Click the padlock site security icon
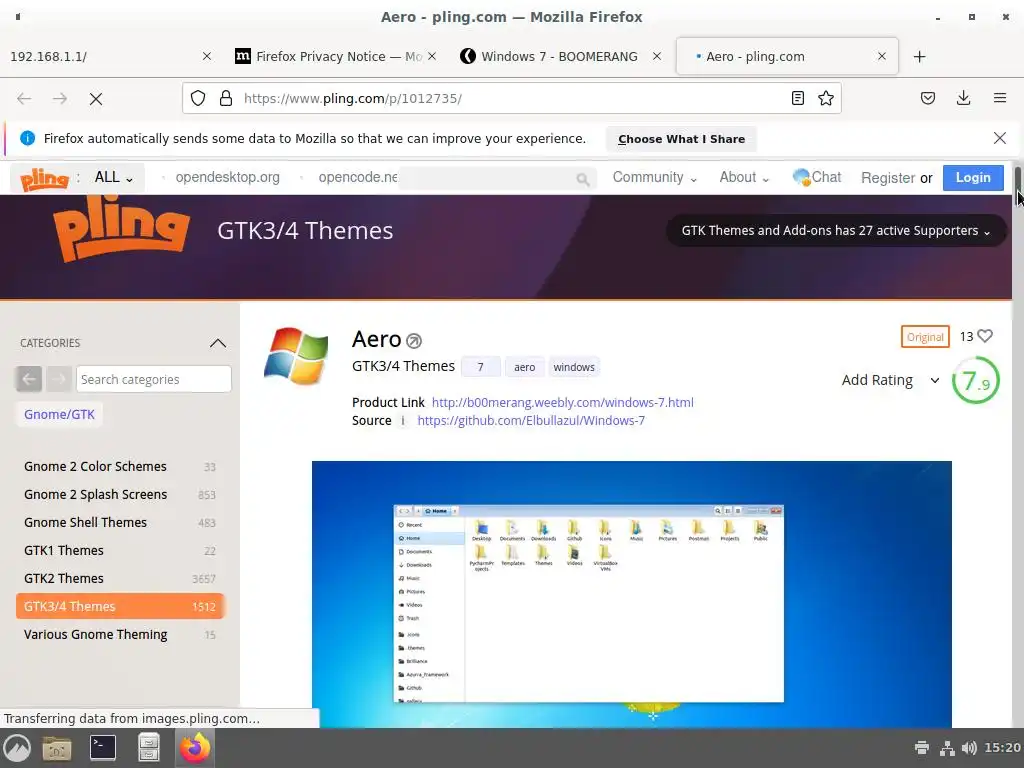This screenshot has width=1024, height=768. (226, 99)
